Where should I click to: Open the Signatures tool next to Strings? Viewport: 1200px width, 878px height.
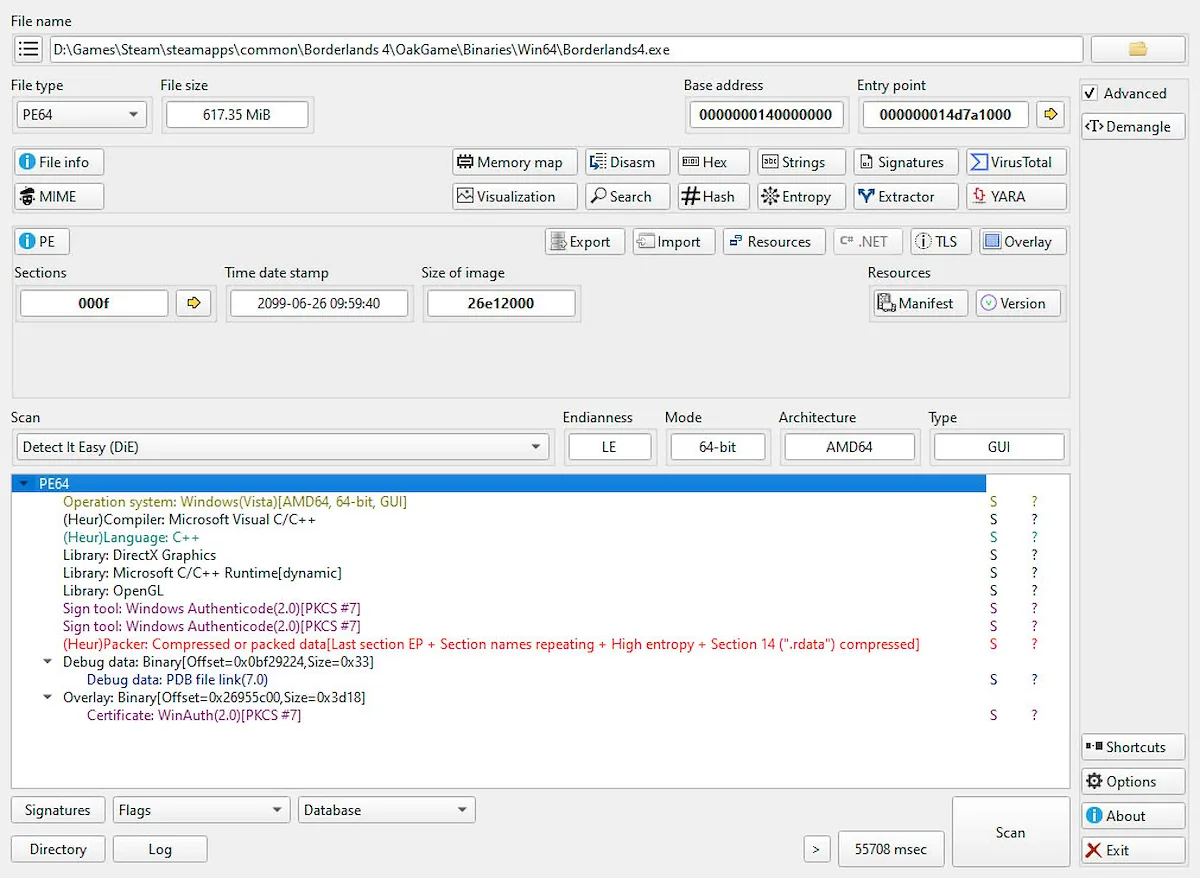906,162
